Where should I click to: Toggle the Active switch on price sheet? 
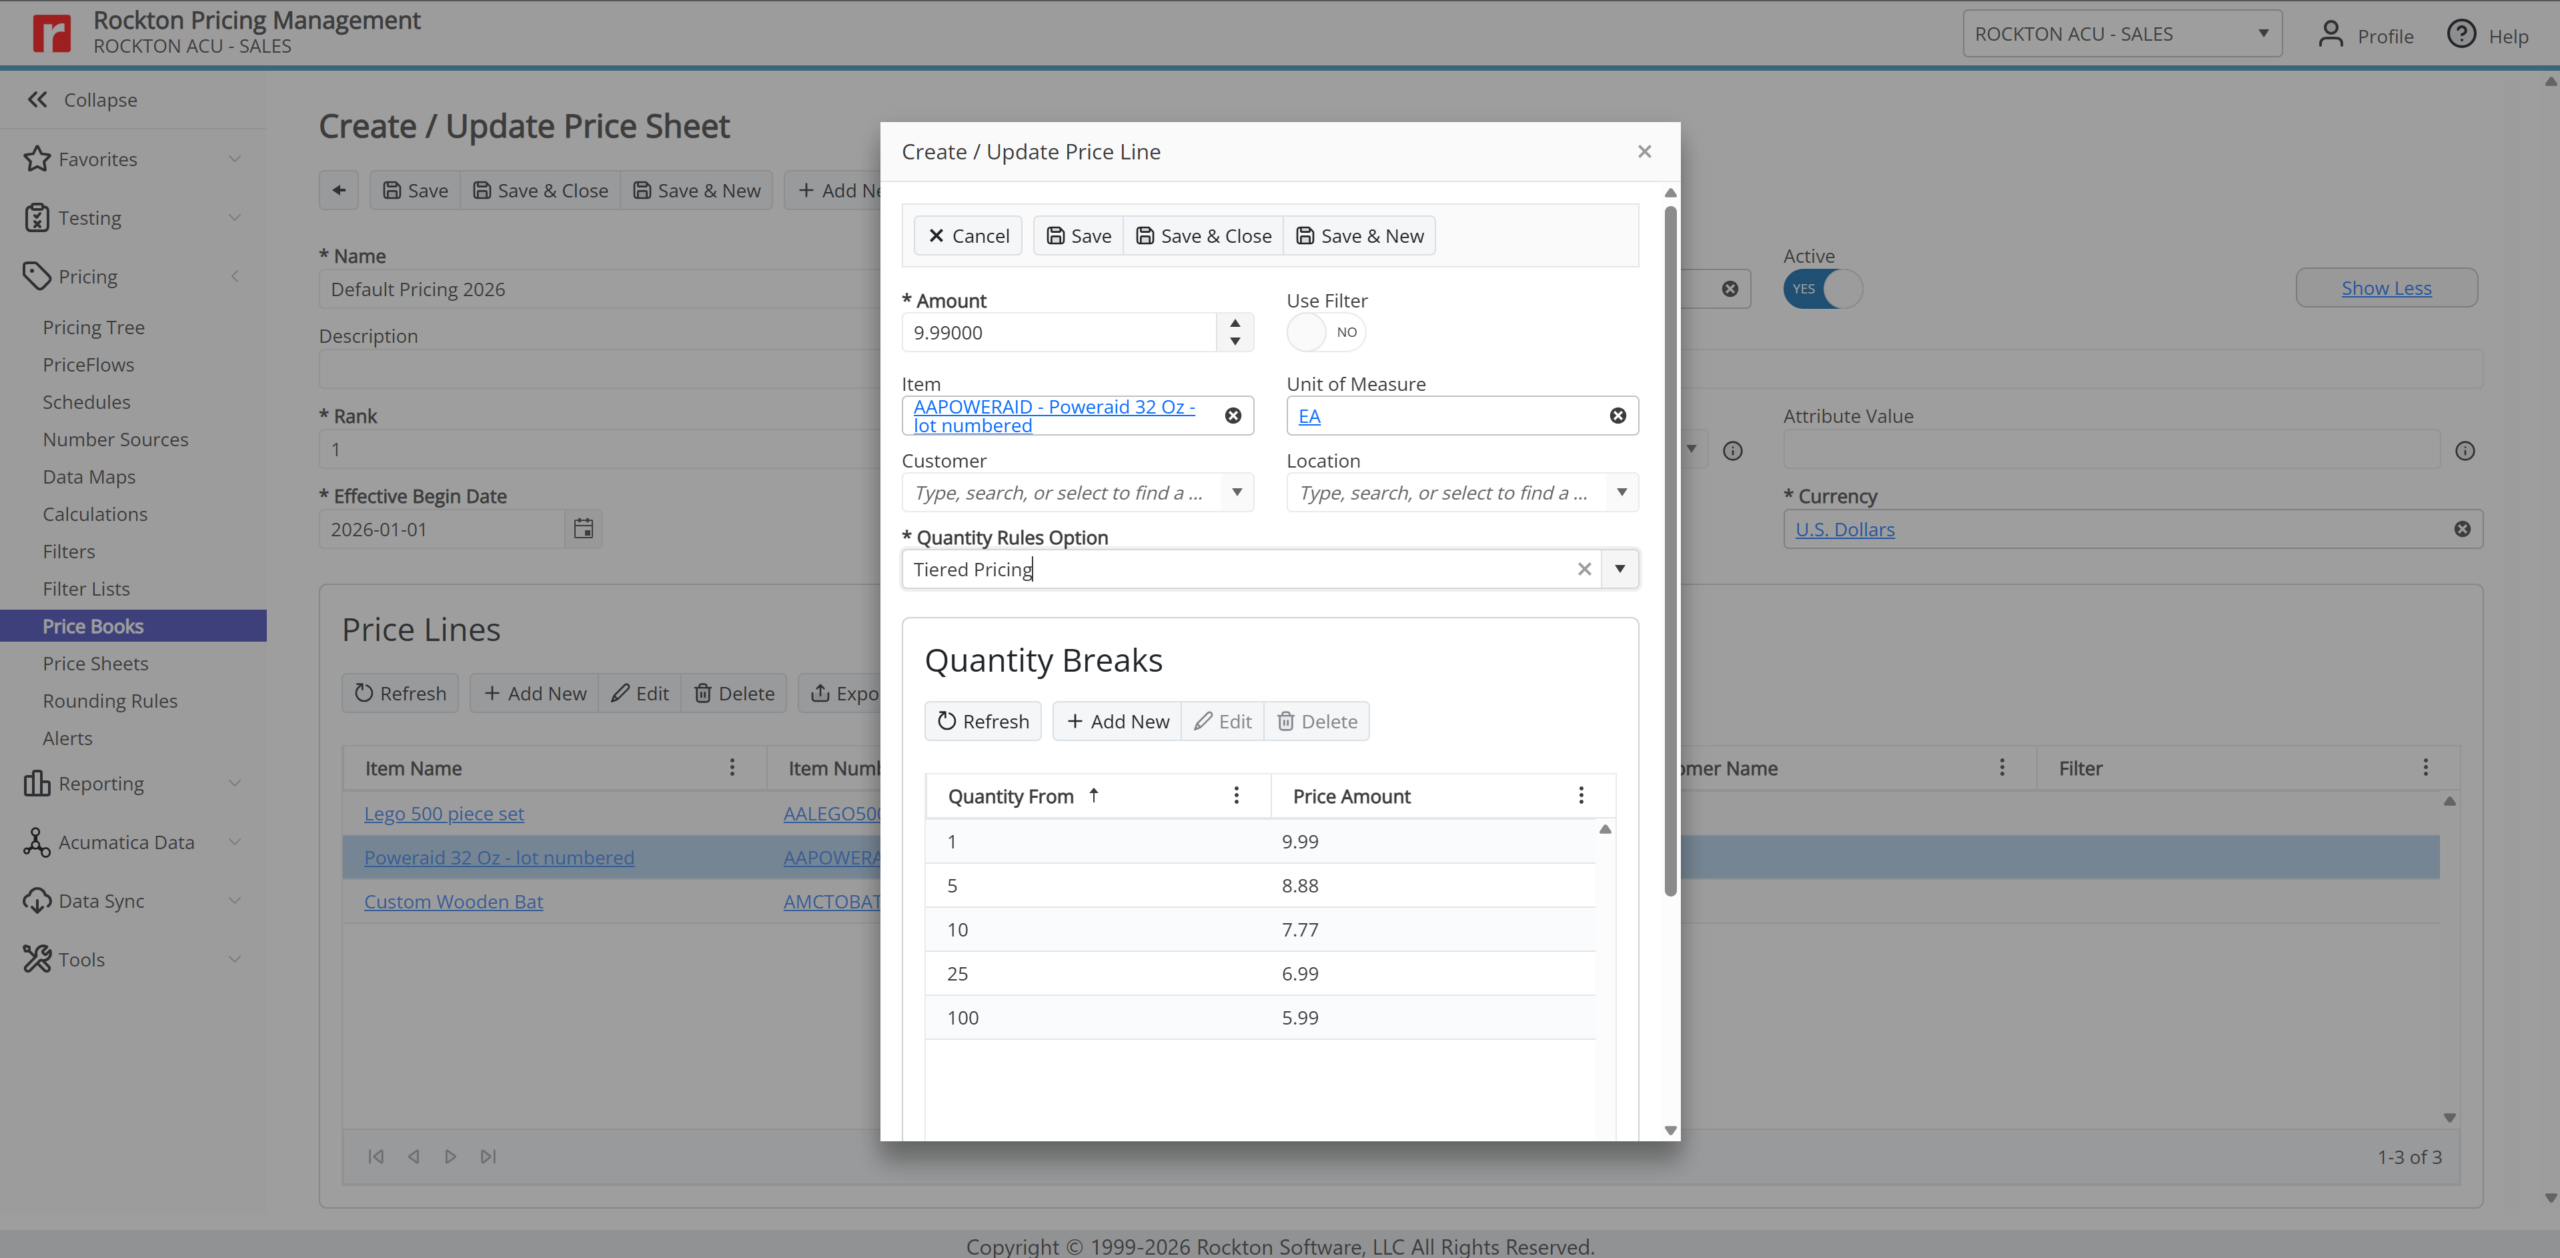pos(1822,289)
